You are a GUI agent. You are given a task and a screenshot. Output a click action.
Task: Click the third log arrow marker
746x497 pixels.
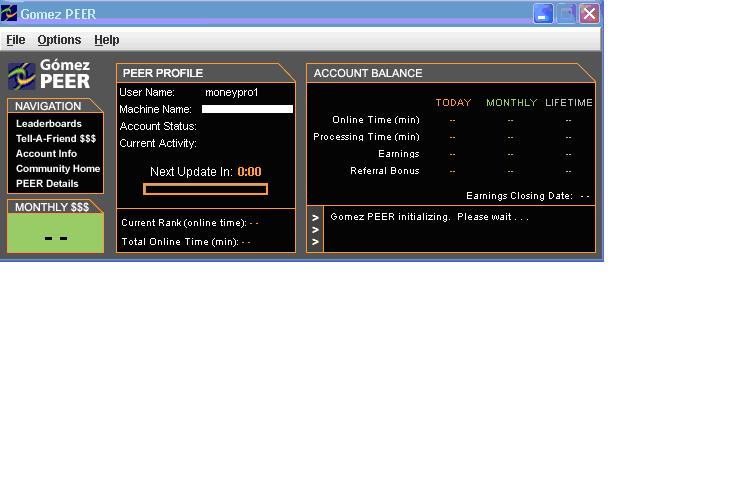click(315, 242)
